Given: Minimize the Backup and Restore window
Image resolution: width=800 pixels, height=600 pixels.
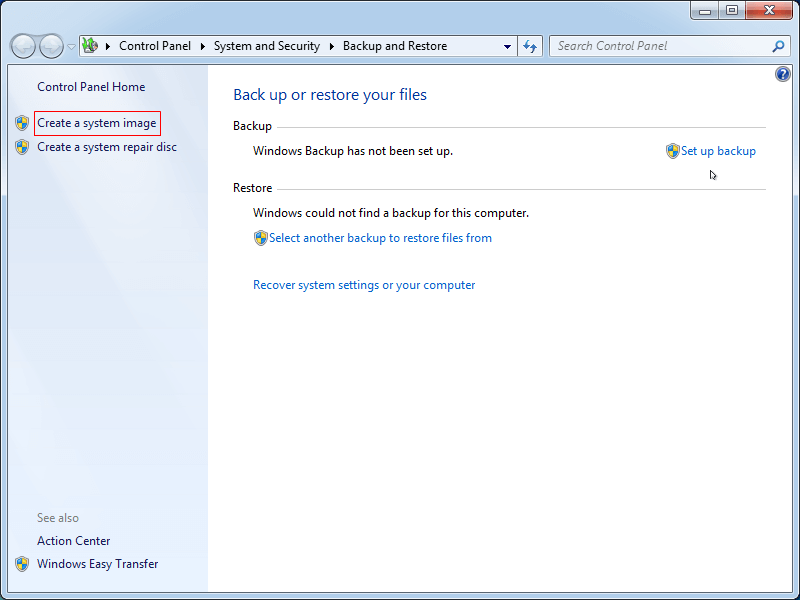Looking at the screenshot, I should [x=705, y=10].
